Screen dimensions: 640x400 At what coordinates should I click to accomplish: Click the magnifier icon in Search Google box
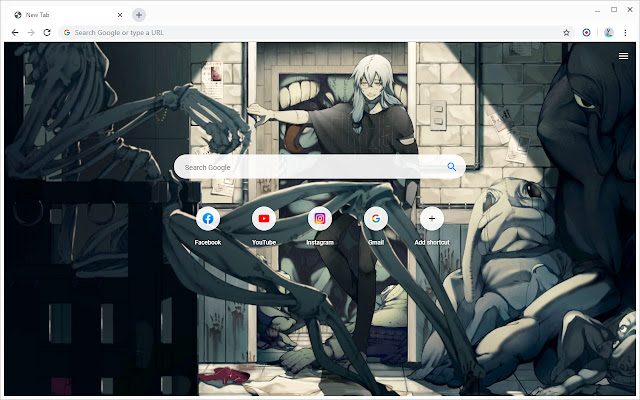pyautogui.click(x=451, y=167)
